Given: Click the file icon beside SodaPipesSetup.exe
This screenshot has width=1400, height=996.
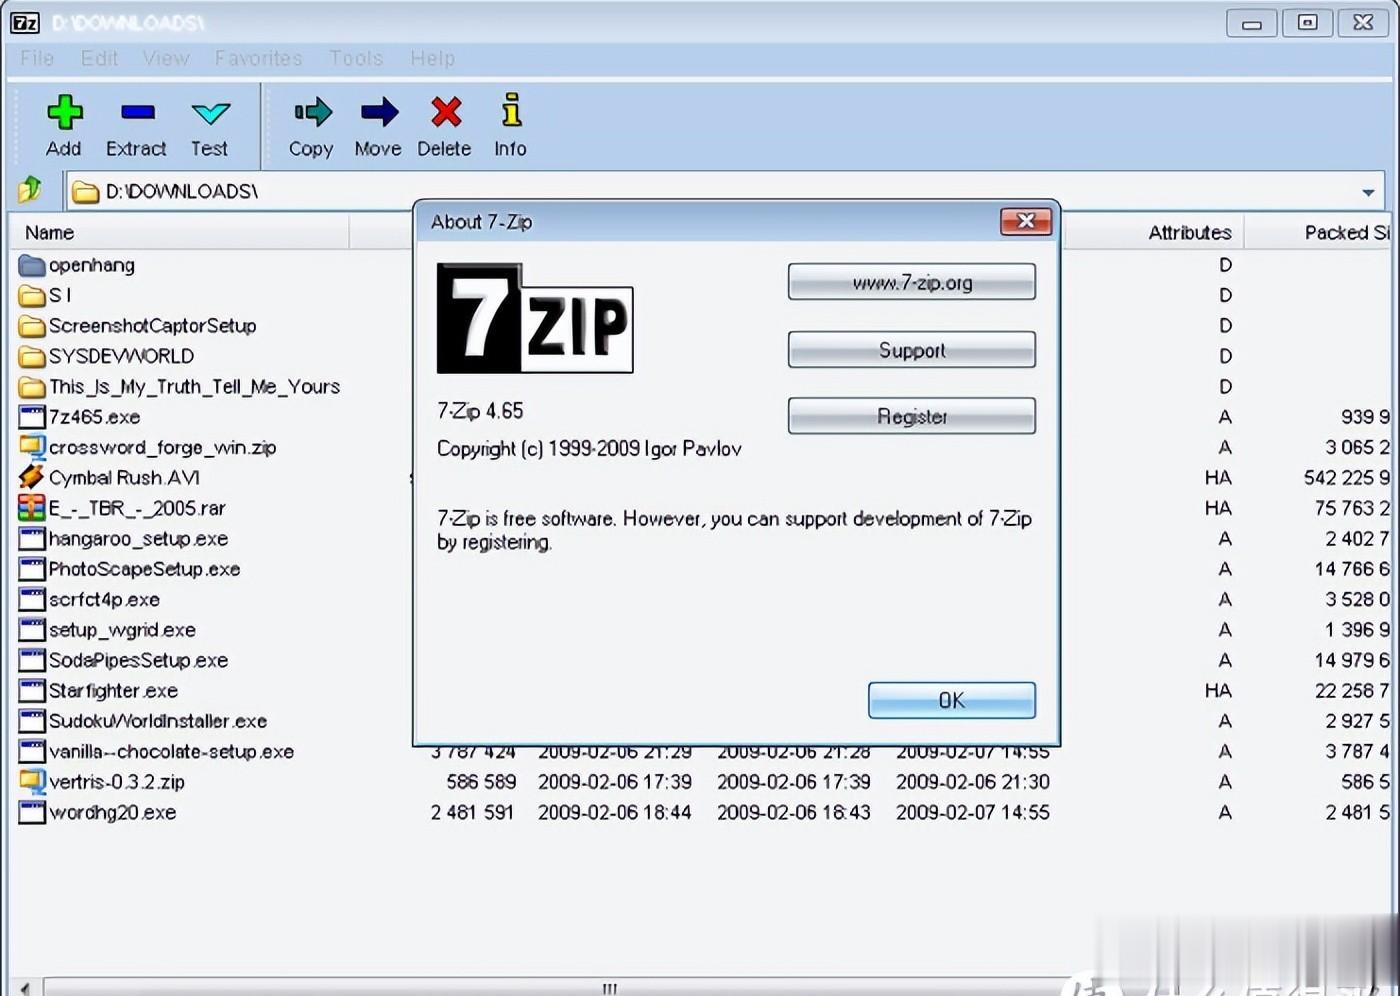Looking at the screenshot, I should [x=32, y=660].
